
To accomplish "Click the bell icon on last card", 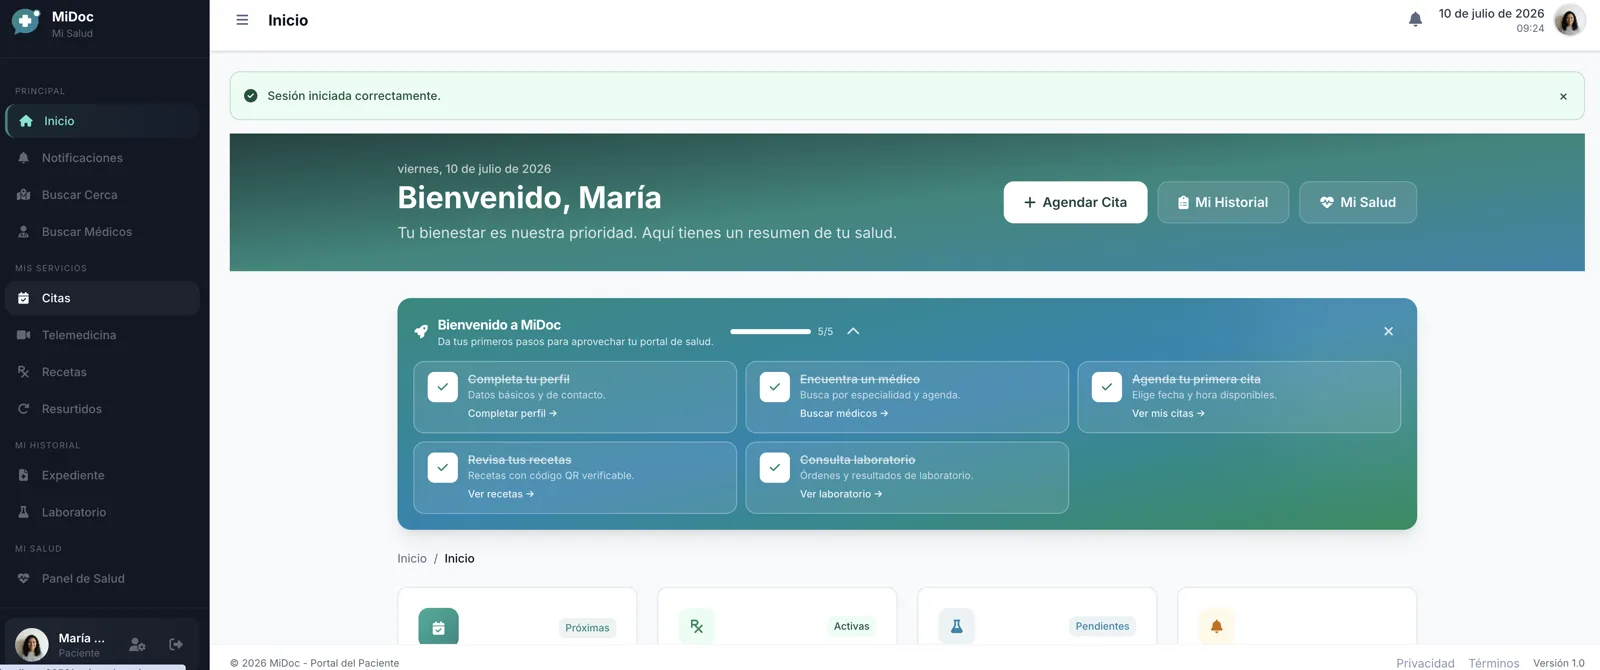I will (x=1217, y=626).
